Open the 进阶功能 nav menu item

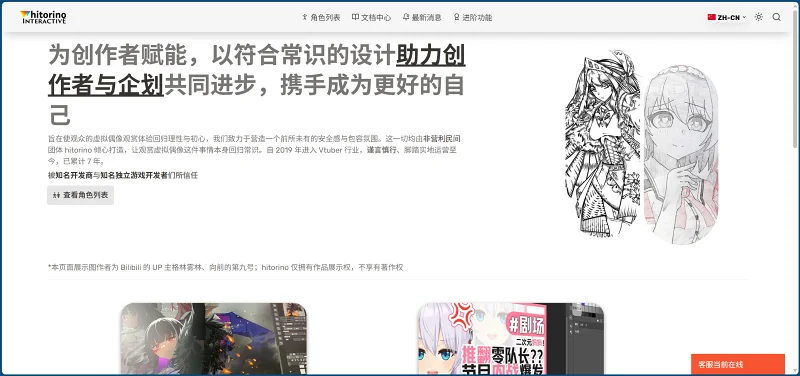(472, 17)
